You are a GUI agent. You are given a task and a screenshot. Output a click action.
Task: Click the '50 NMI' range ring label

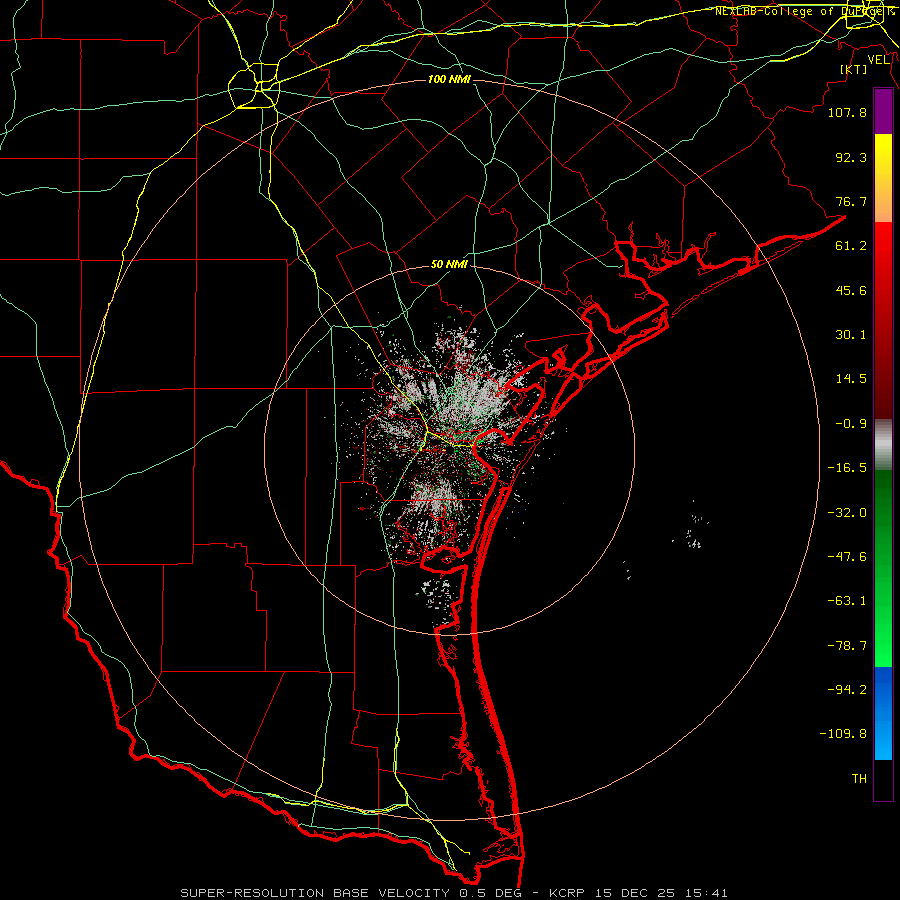449,265
